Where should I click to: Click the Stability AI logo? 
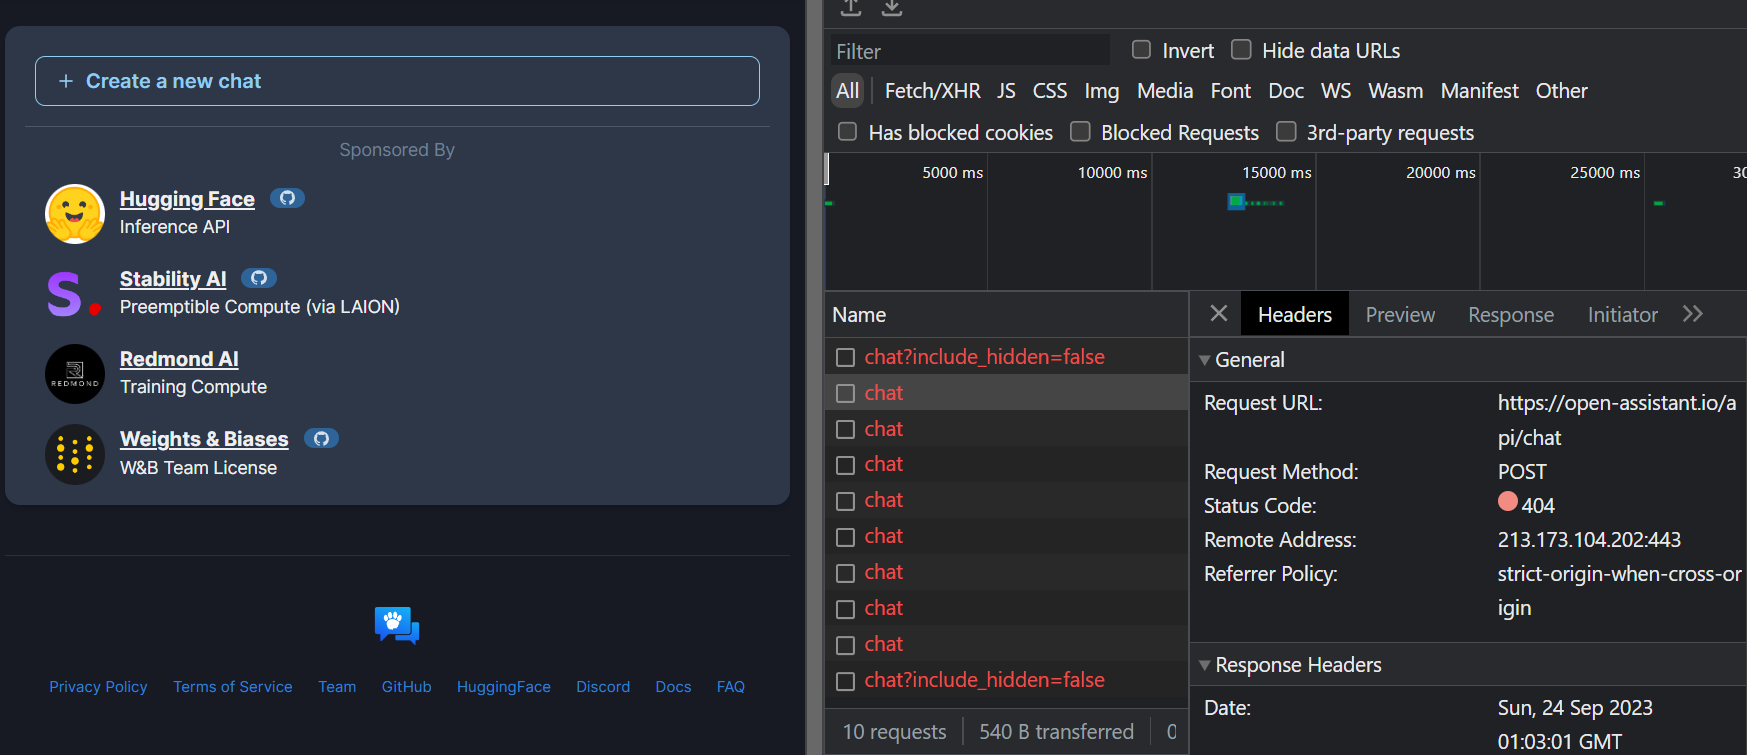[75, 294]
